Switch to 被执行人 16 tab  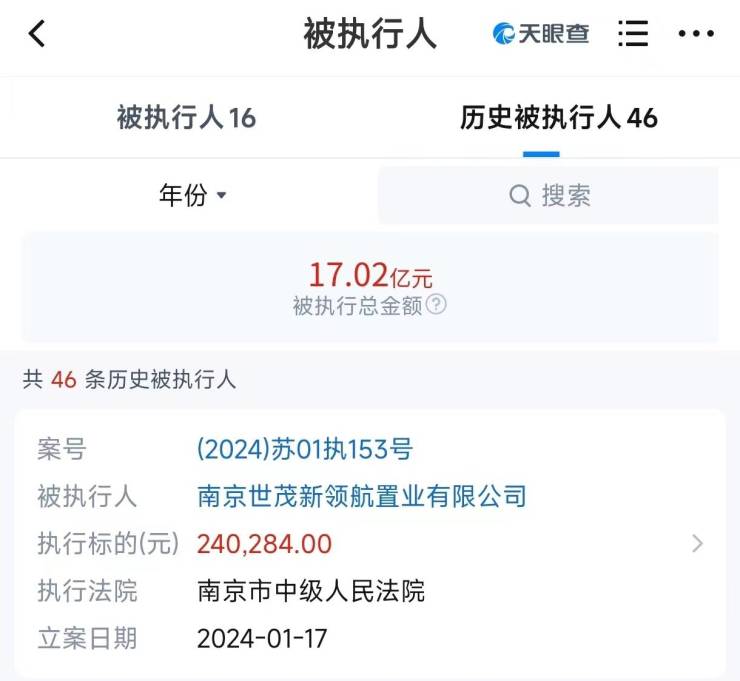(186, 118)
